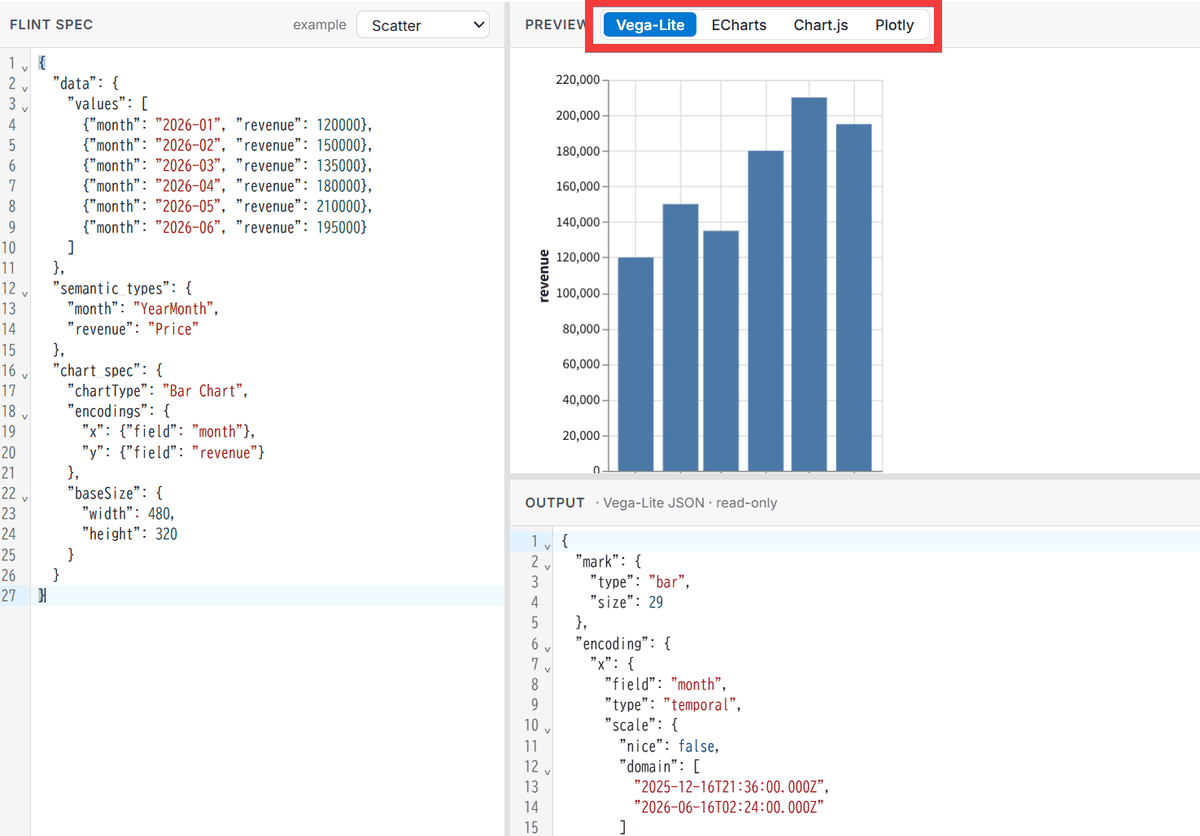1200x836 pixels.
Task: Click the "Vega-Lite JSON · read-only" label
Action: click(690, 503)
